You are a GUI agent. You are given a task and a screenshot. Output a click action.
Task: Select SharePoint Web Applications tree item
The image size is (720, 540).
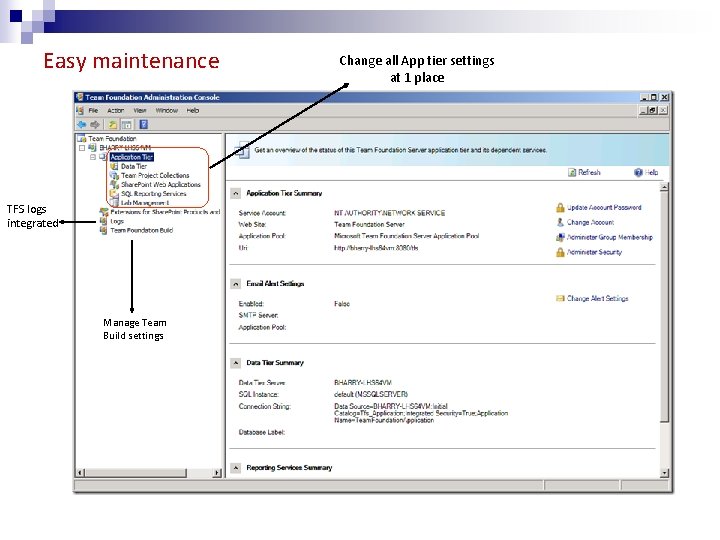pyautogui.click(x=161, y=185)
